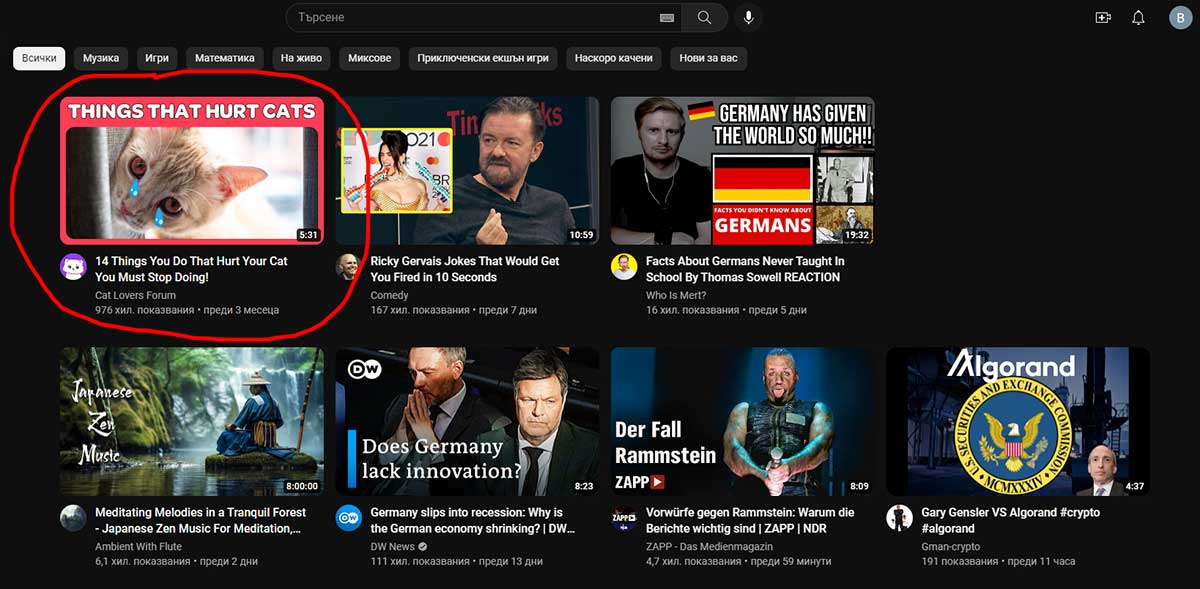Open the DW News channel avatar

(348, 518)
